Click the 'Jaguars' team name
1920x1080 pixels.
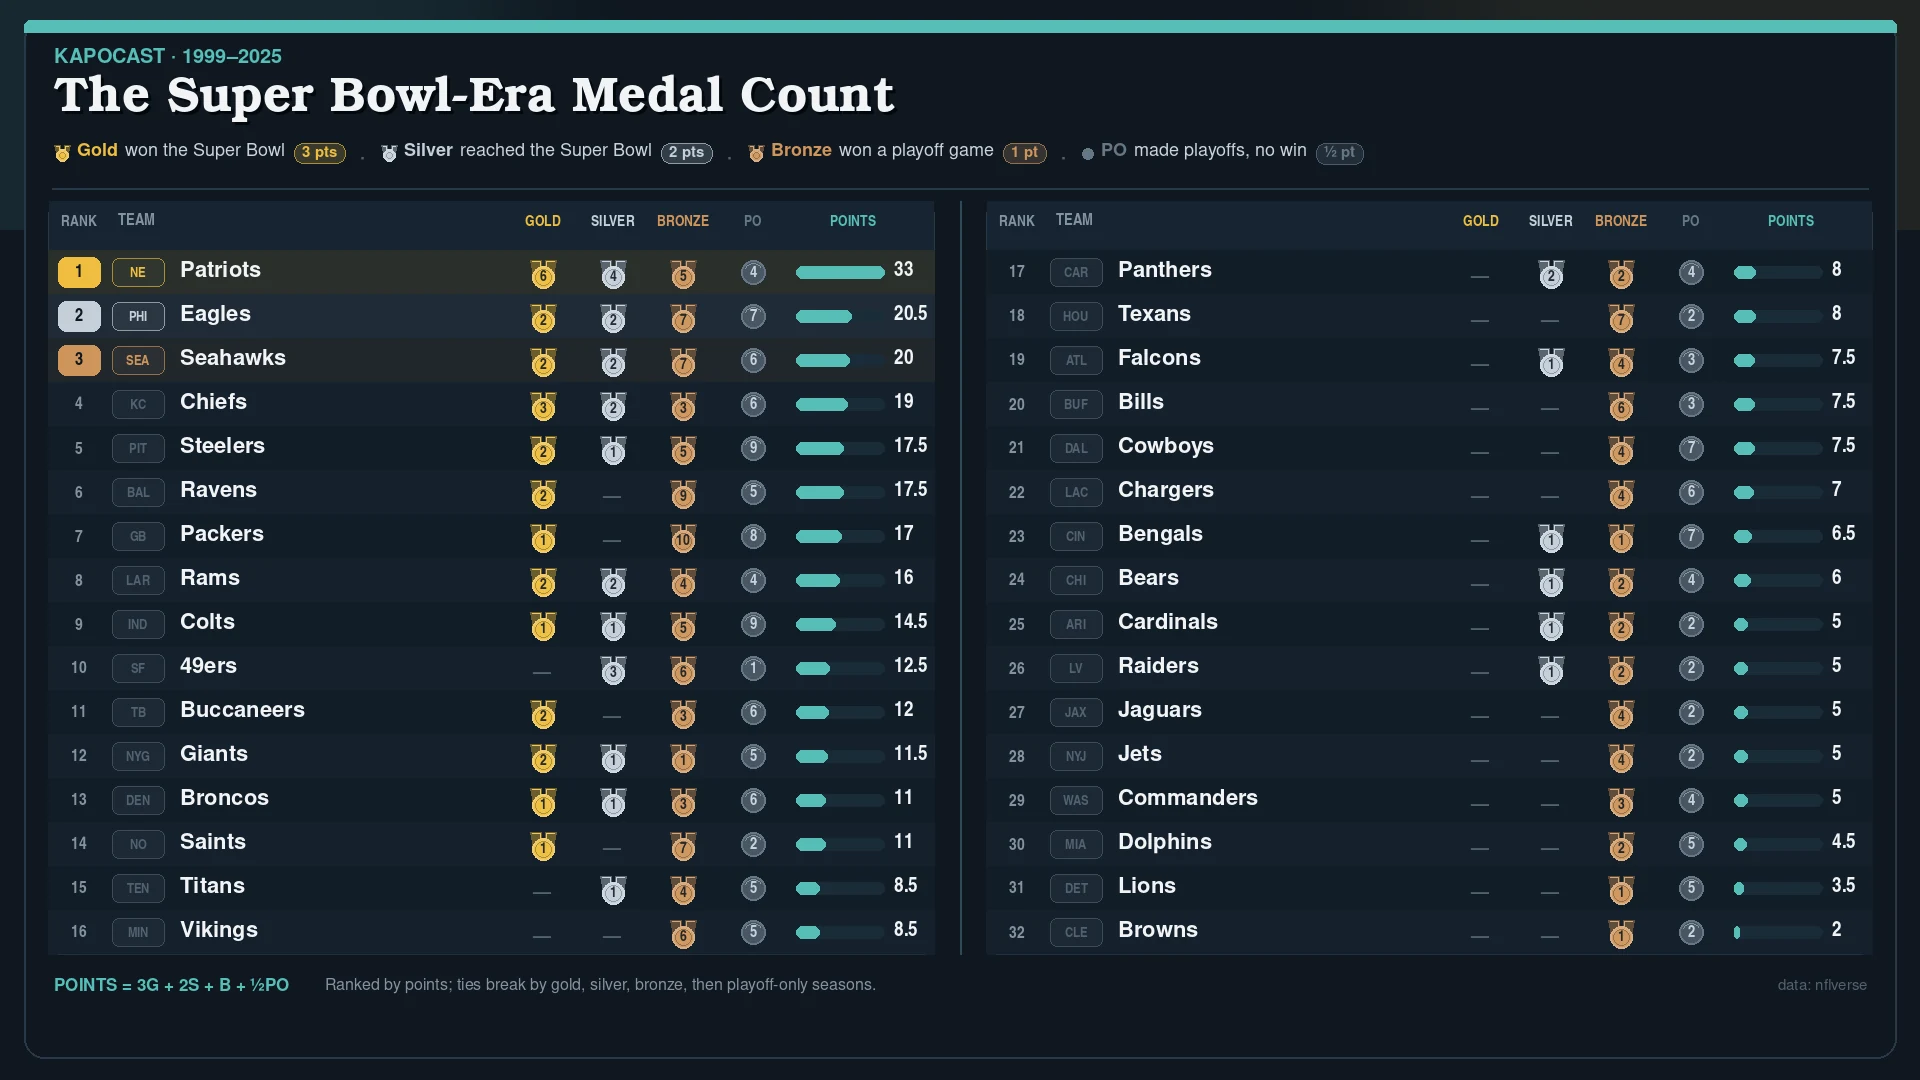pos(1160,710)
